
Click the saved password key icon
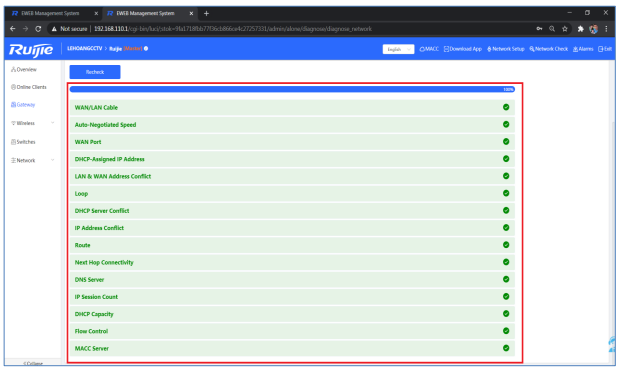[539, 29]
